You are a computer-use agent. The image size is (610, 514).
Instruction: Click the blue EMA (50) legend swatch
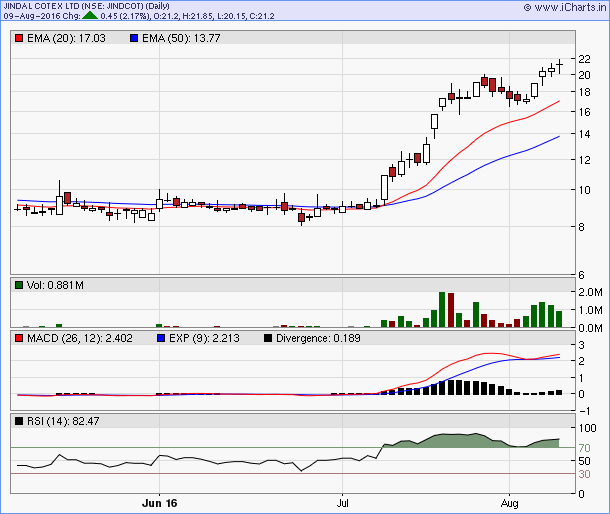pyautogui.click(x=134, y=38)
